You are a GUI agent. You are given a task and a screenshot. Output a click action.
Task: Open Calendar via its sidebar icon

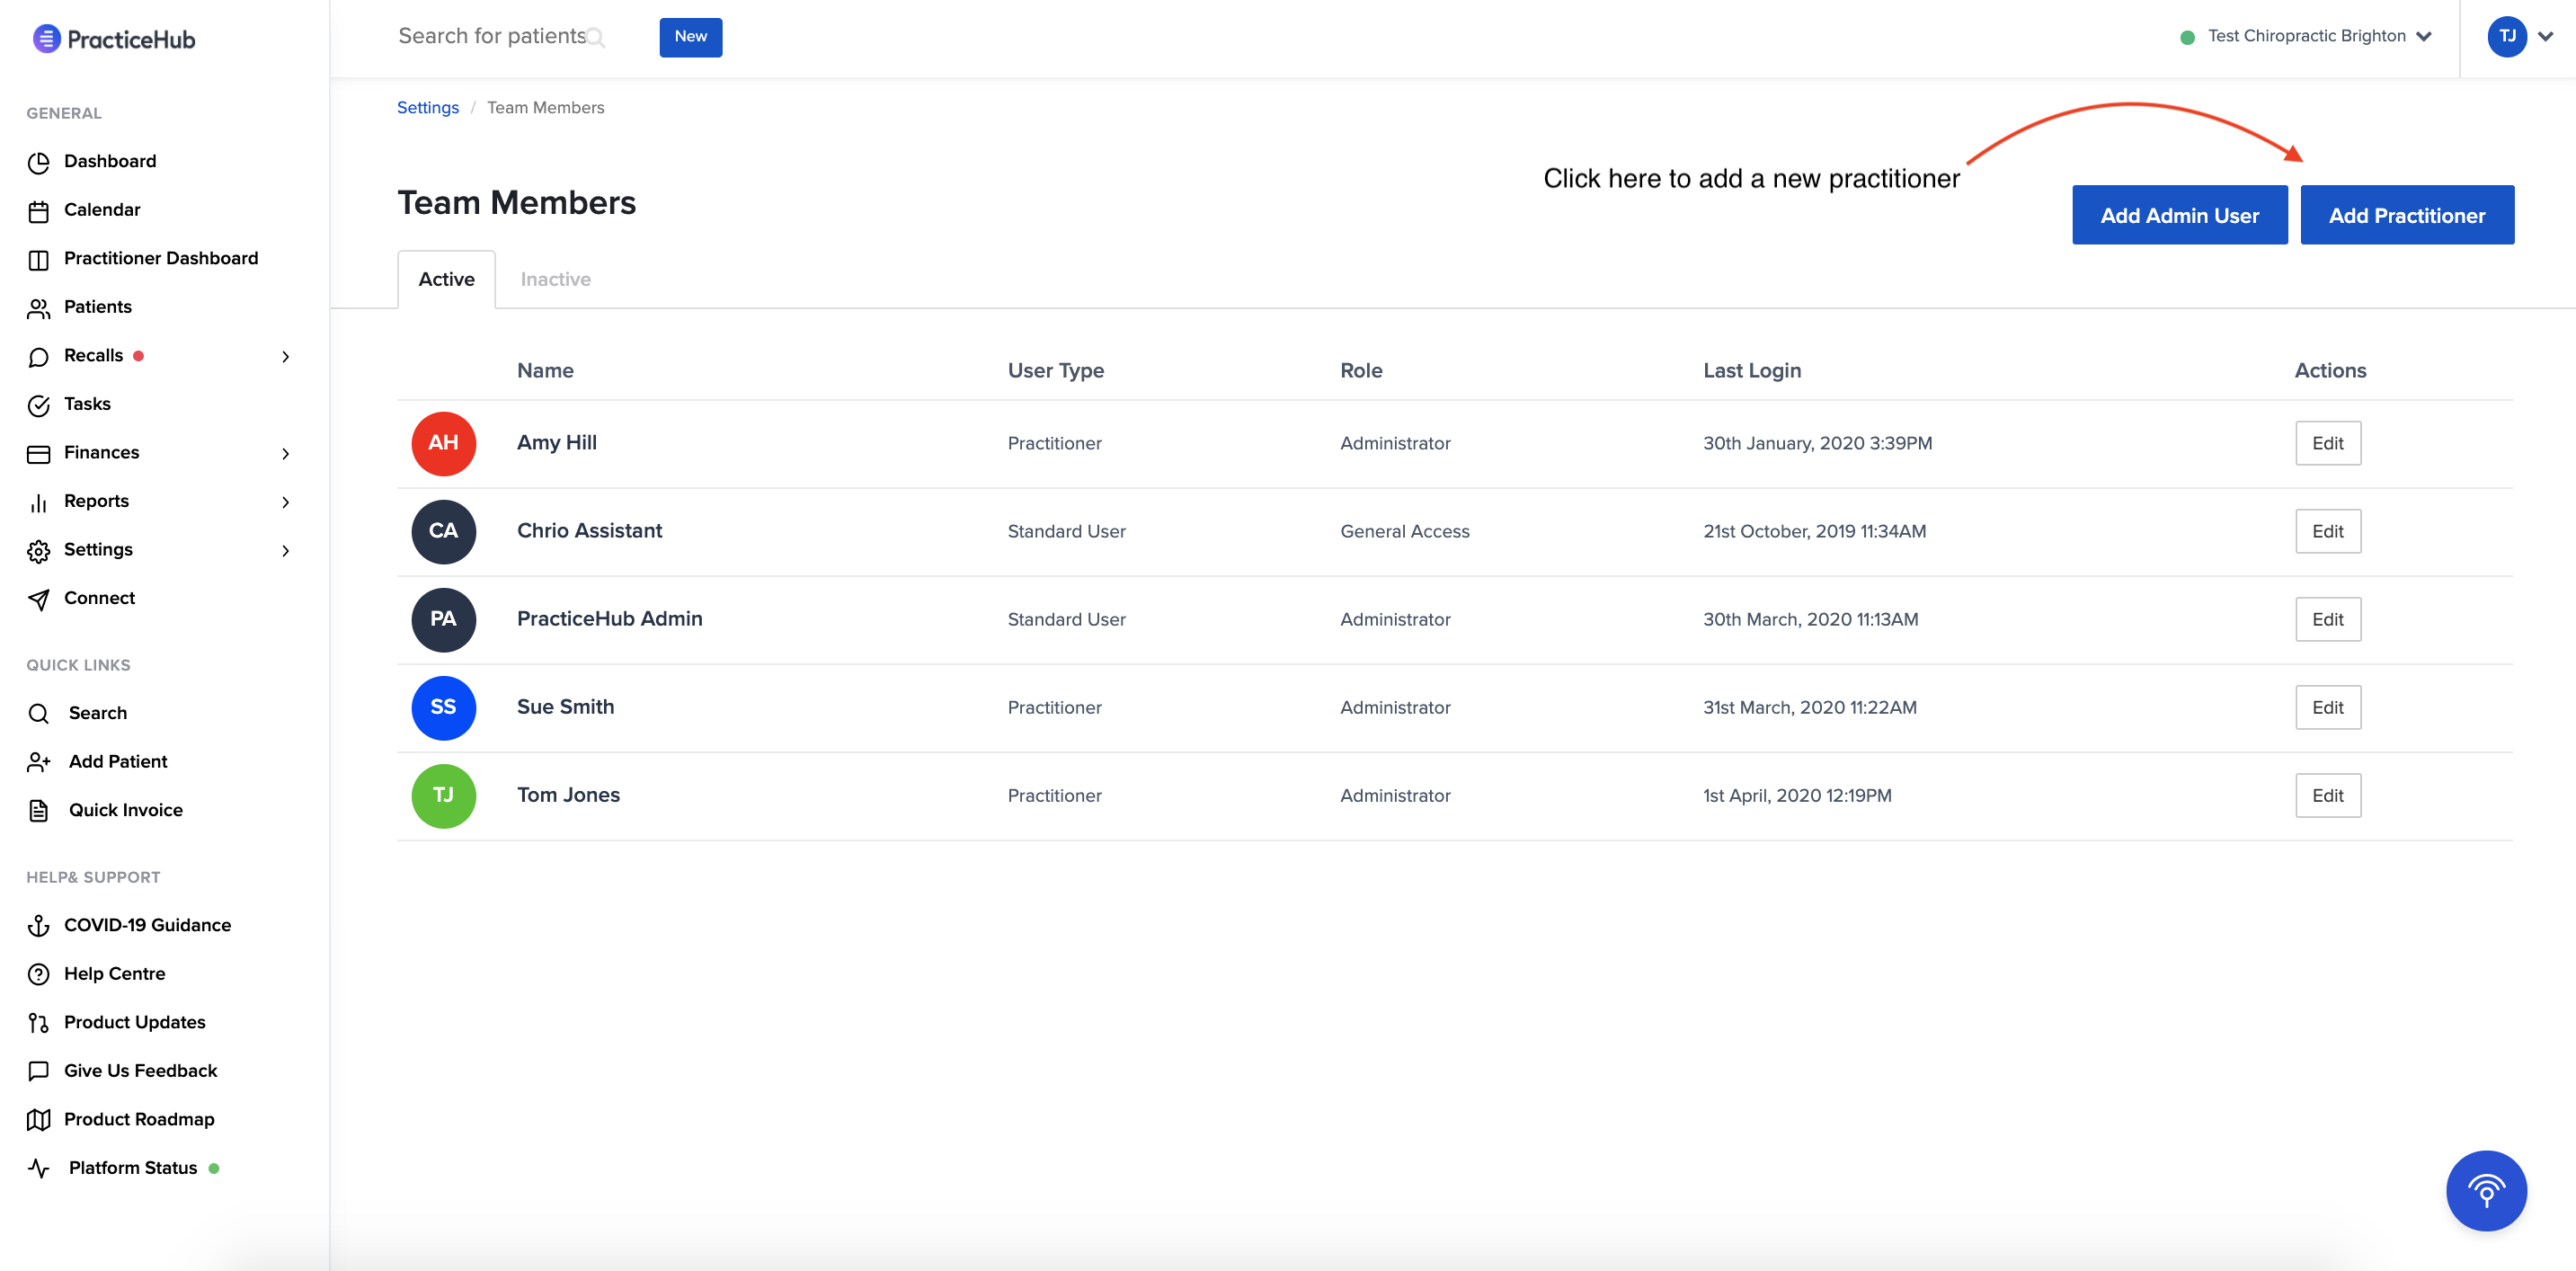coord(39,211)
